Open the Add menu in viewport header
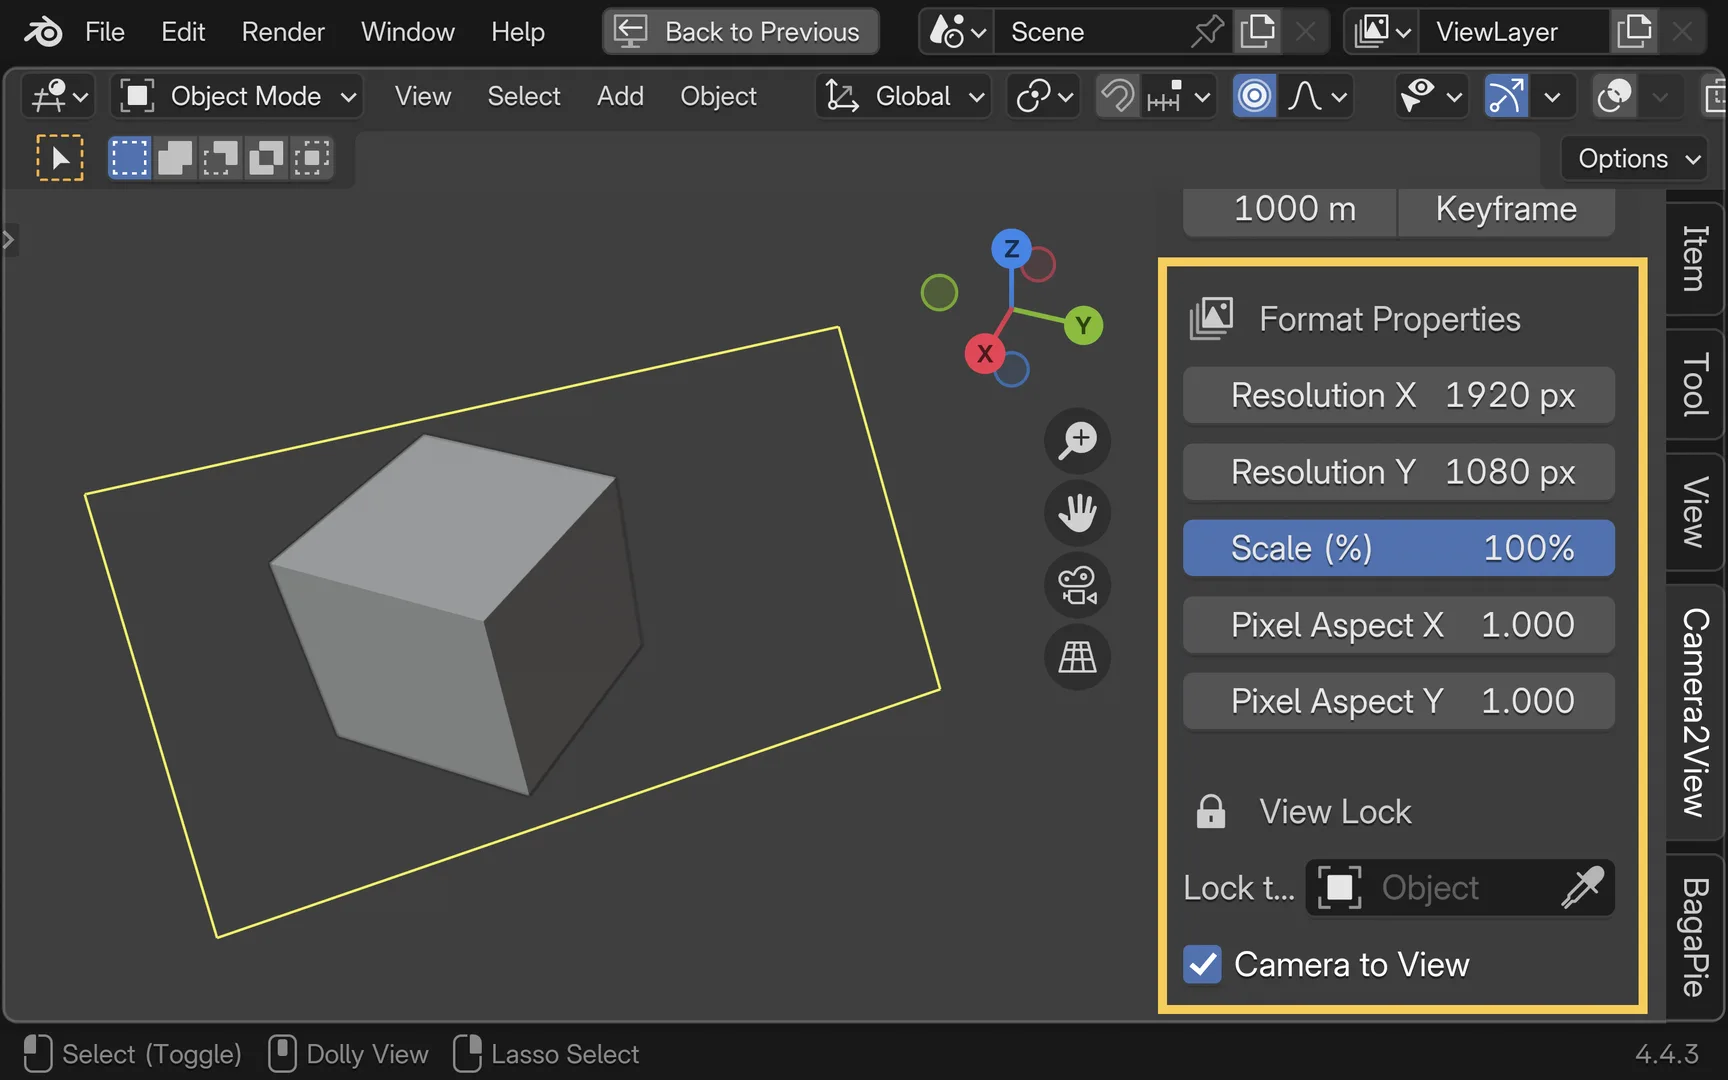Viewport: 1728px width, 1080px height. (620, 97)
